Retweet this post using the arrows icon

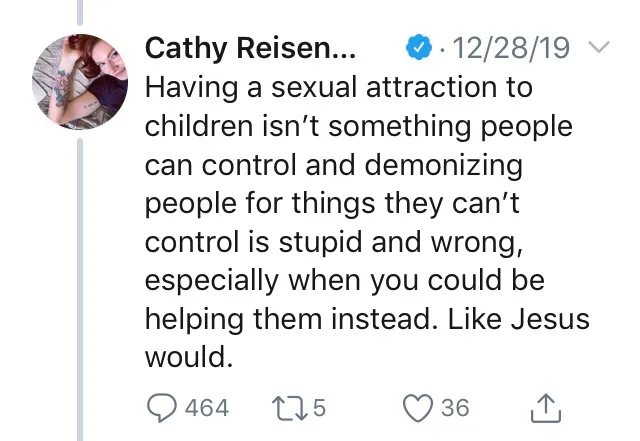coord(290,408)
